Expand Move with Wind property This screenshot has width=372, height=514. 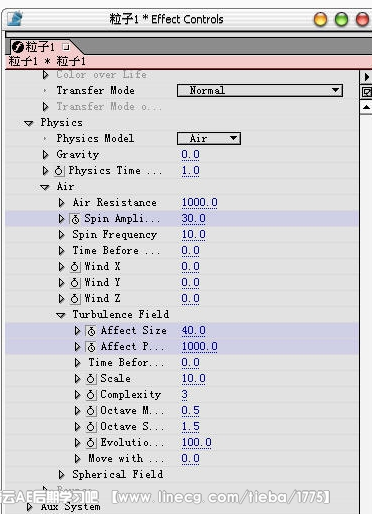coord(77,459)
